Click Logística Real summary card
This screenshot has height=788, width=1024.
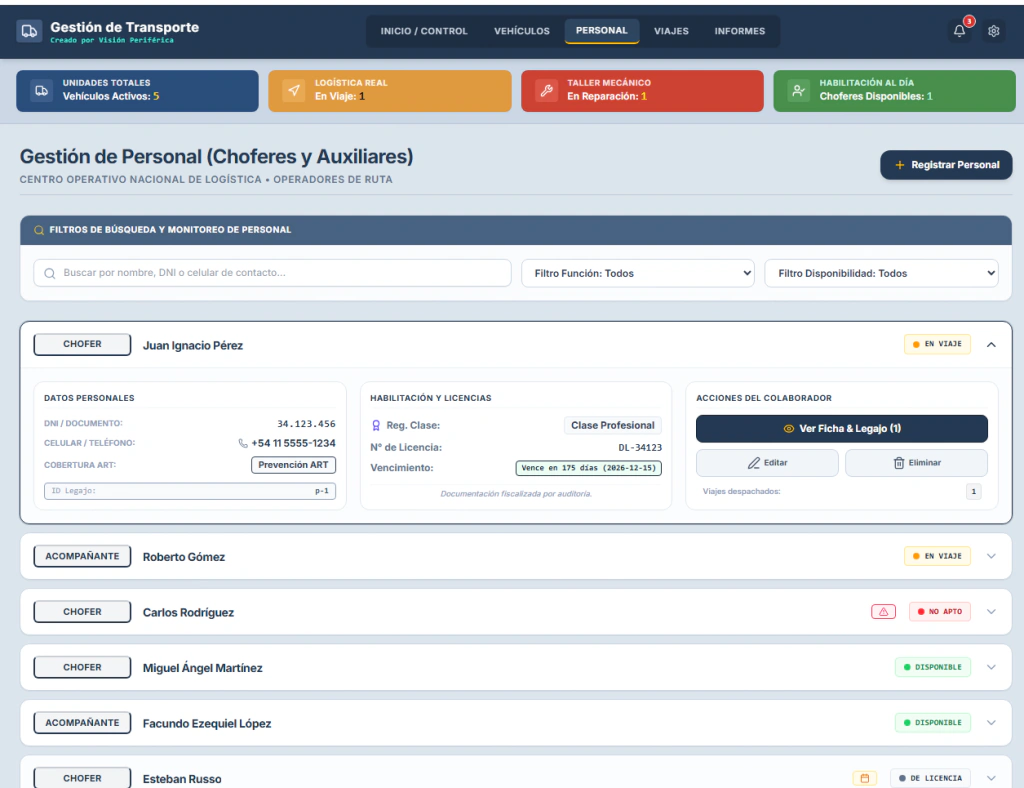(x=390, y=91)
